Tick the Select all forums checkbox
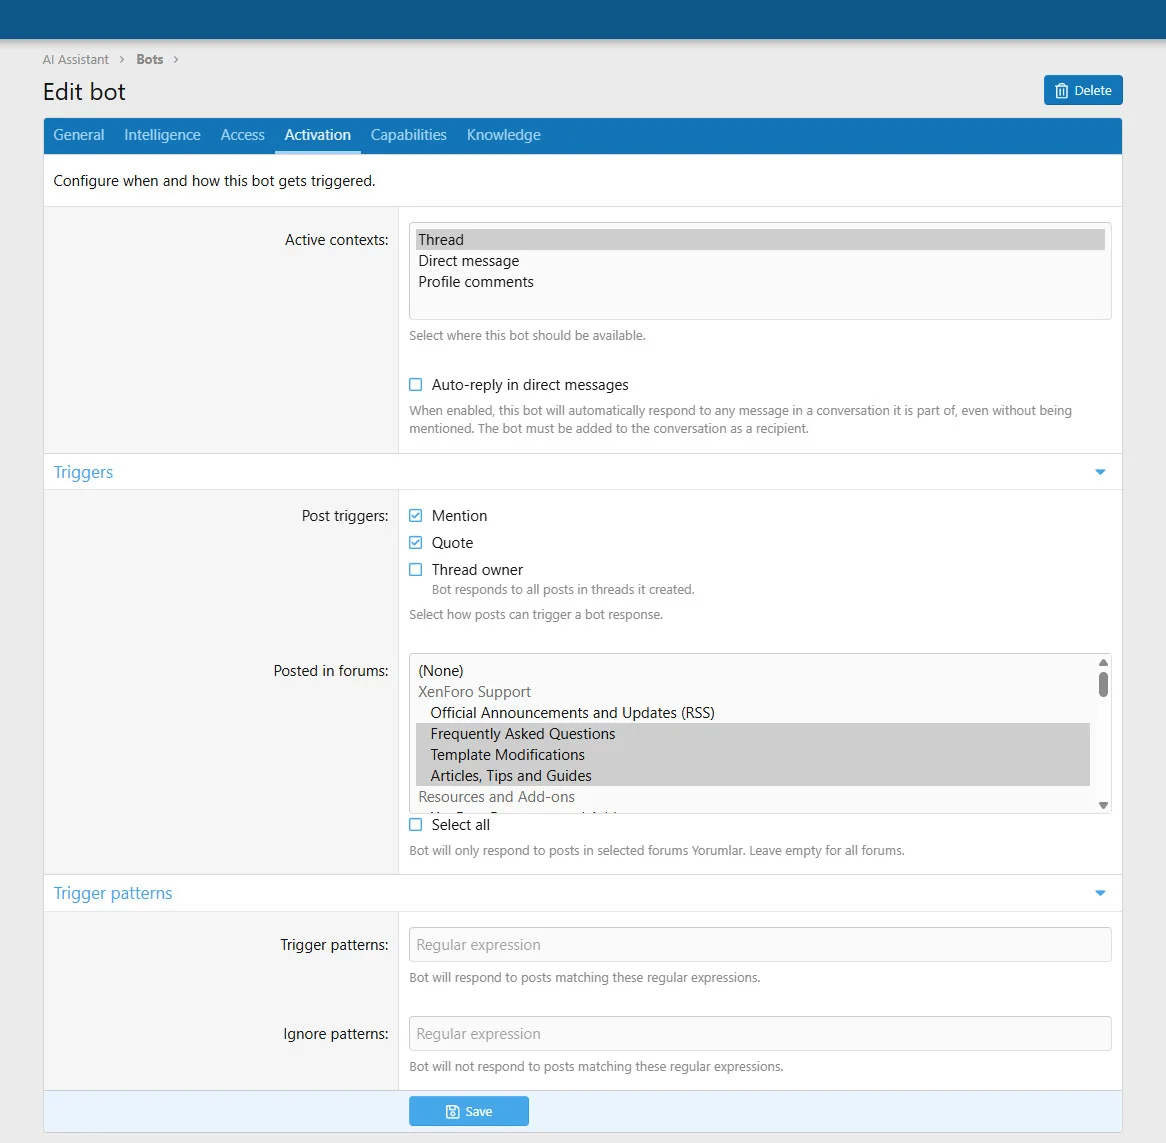The height and width of the screenshot is (1143, 1166). point(416,825)
